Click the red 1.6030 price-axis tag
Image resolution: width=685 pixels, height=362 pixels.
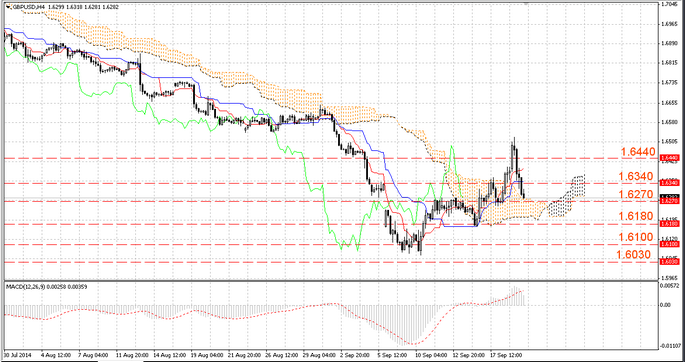(x=669, y=261)
